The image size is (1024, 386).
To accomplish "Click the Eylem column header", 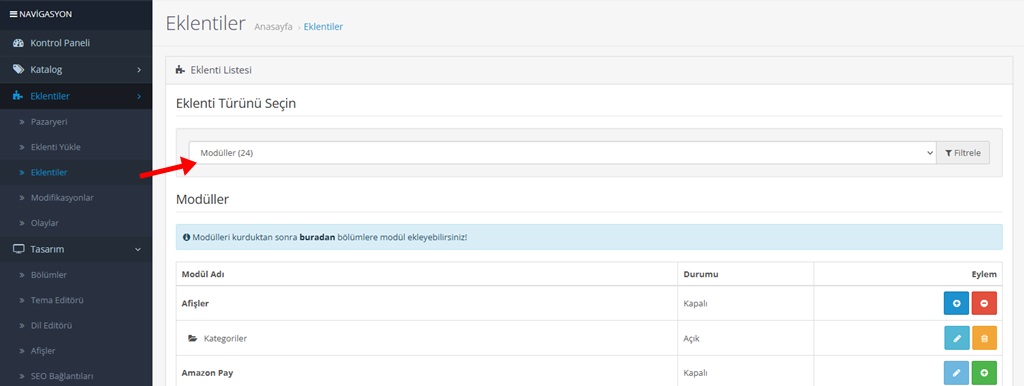I will (x=985, y=274).
